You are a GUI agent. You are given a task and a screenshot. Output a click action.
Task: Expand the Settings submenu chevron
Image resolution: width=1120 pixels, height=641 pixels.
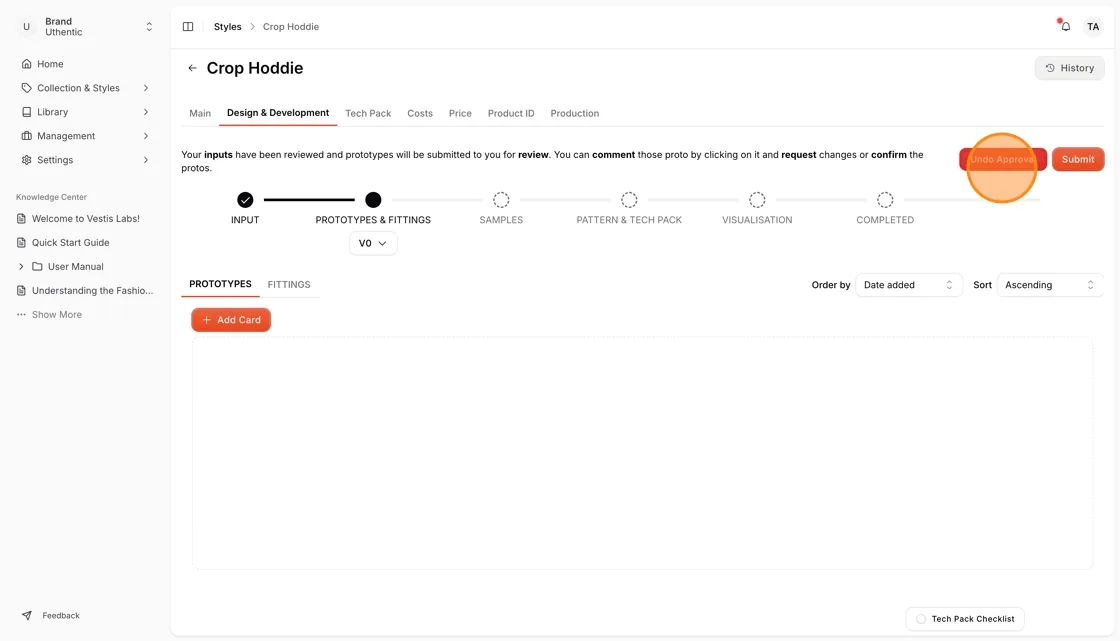(x=146, y=160)
